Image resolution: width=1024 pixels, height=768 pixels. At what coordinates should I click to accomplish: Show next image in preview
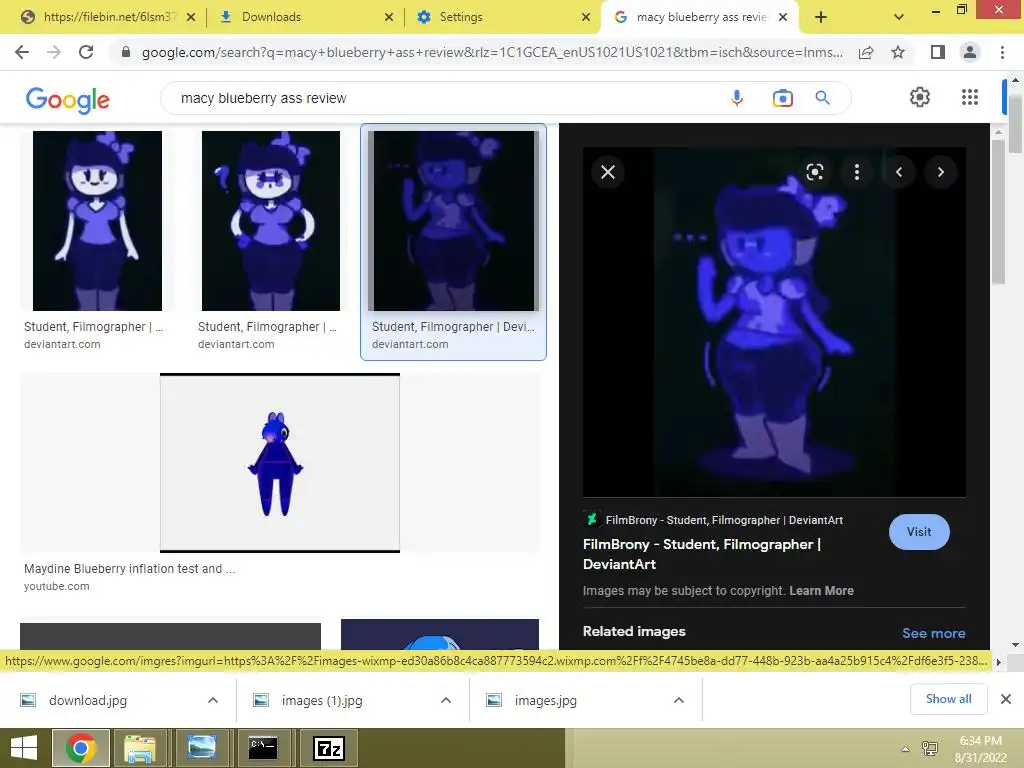pos(940,172)
